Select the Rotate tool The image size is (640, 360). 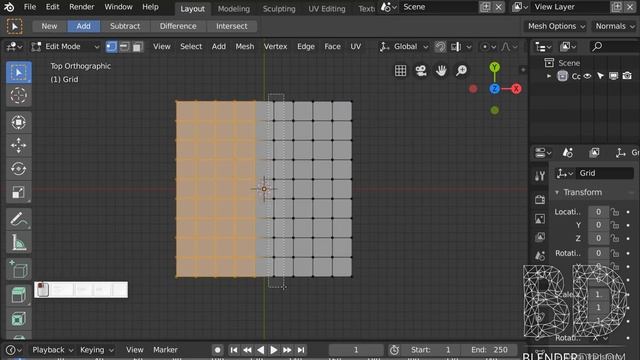pos(18,169)
